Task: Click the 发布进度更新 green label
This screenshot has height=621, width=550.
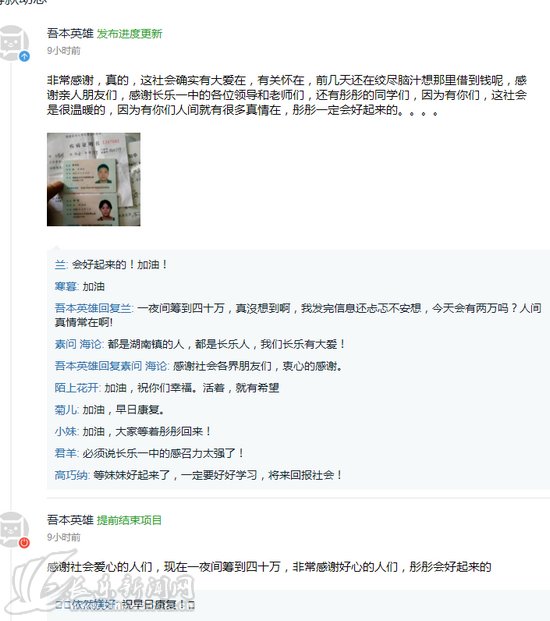Action: [129, 34]
